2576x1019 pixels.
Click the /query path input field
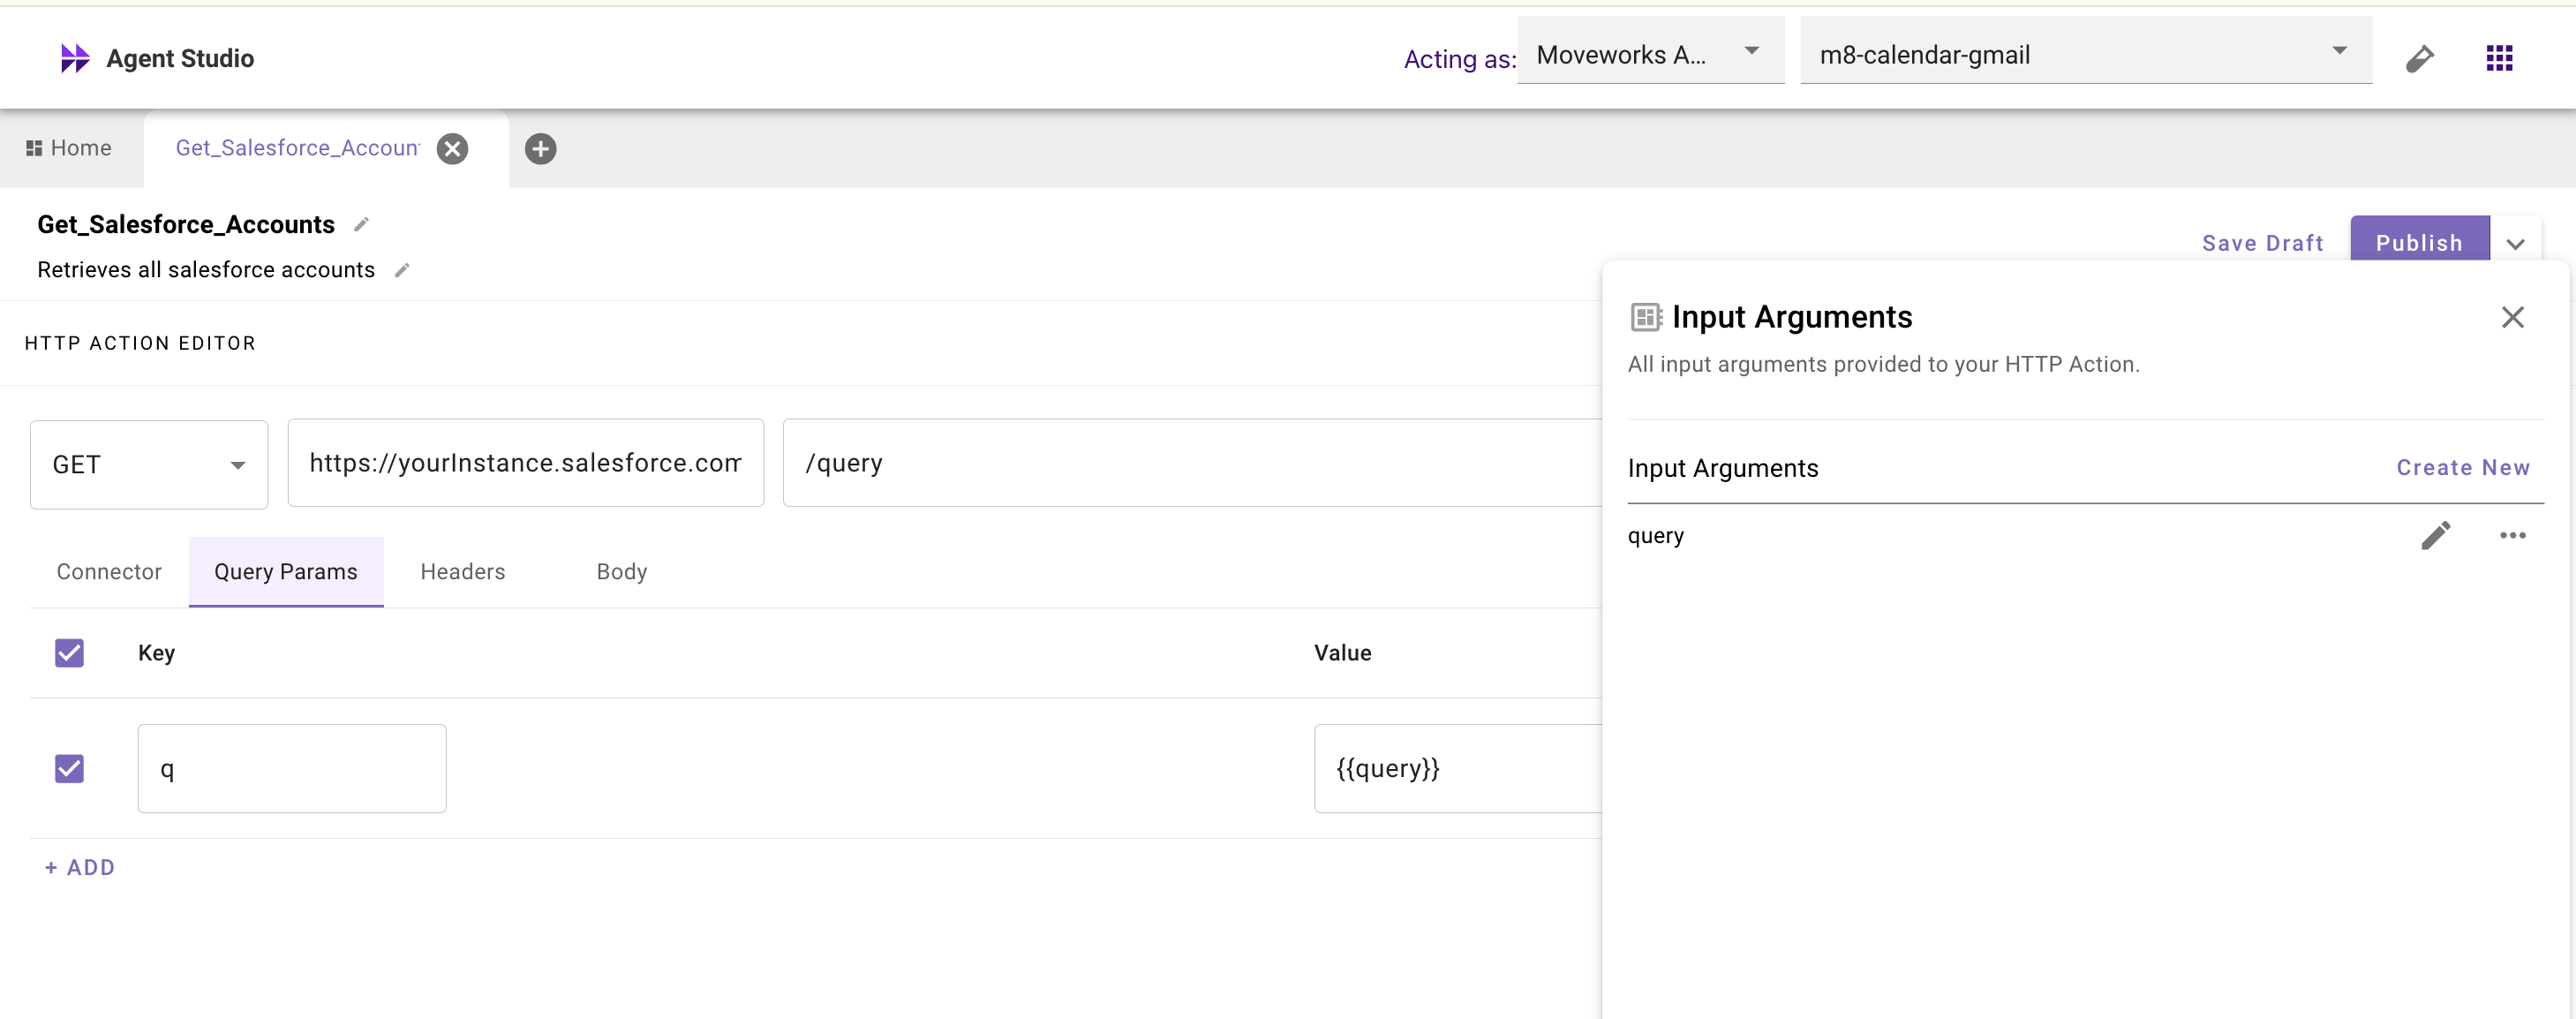tap(1192, 463)
